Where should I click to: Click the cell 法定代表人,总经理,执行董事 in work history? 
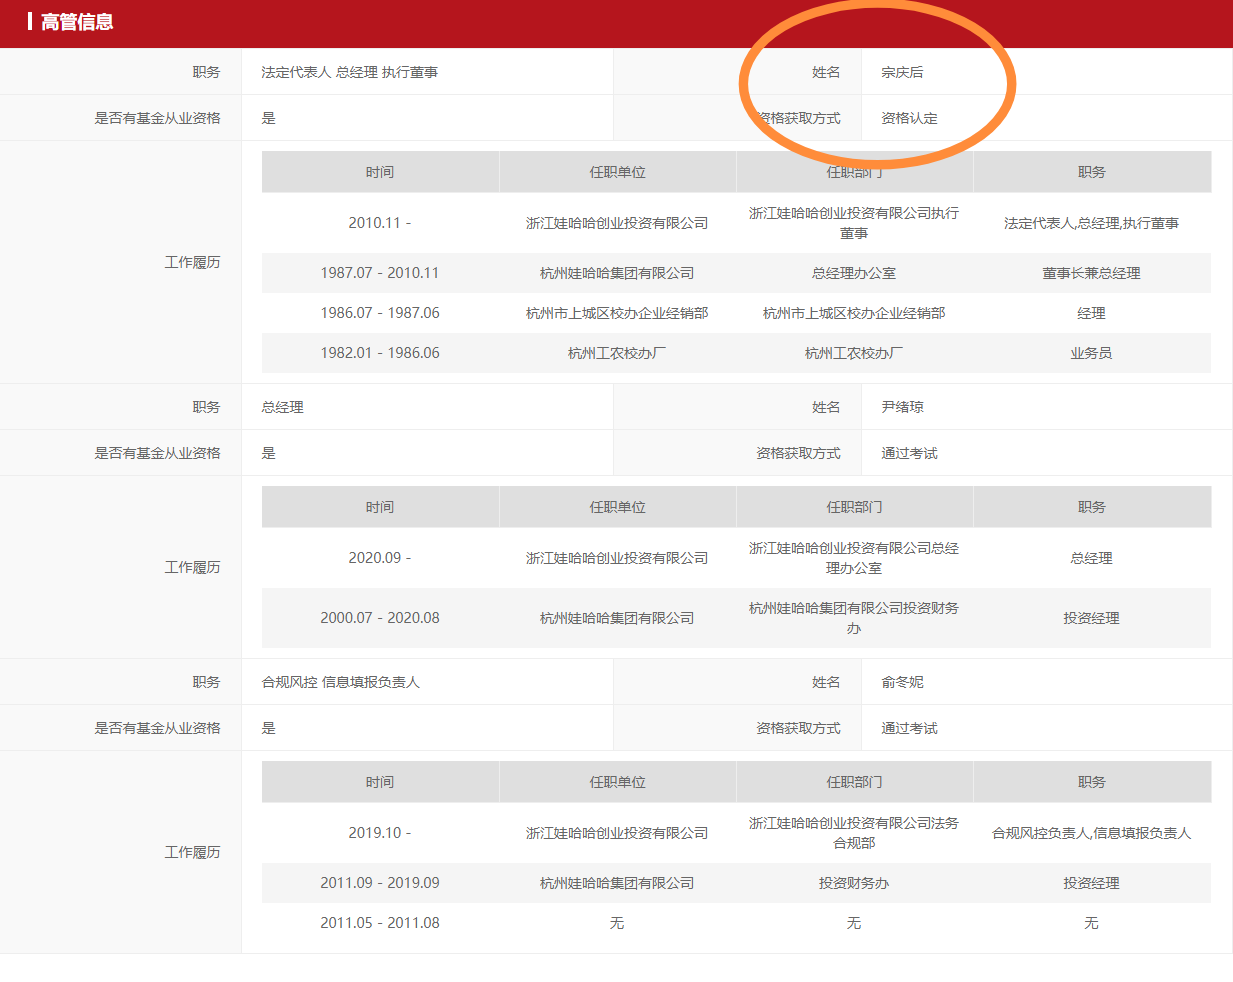1091,223
